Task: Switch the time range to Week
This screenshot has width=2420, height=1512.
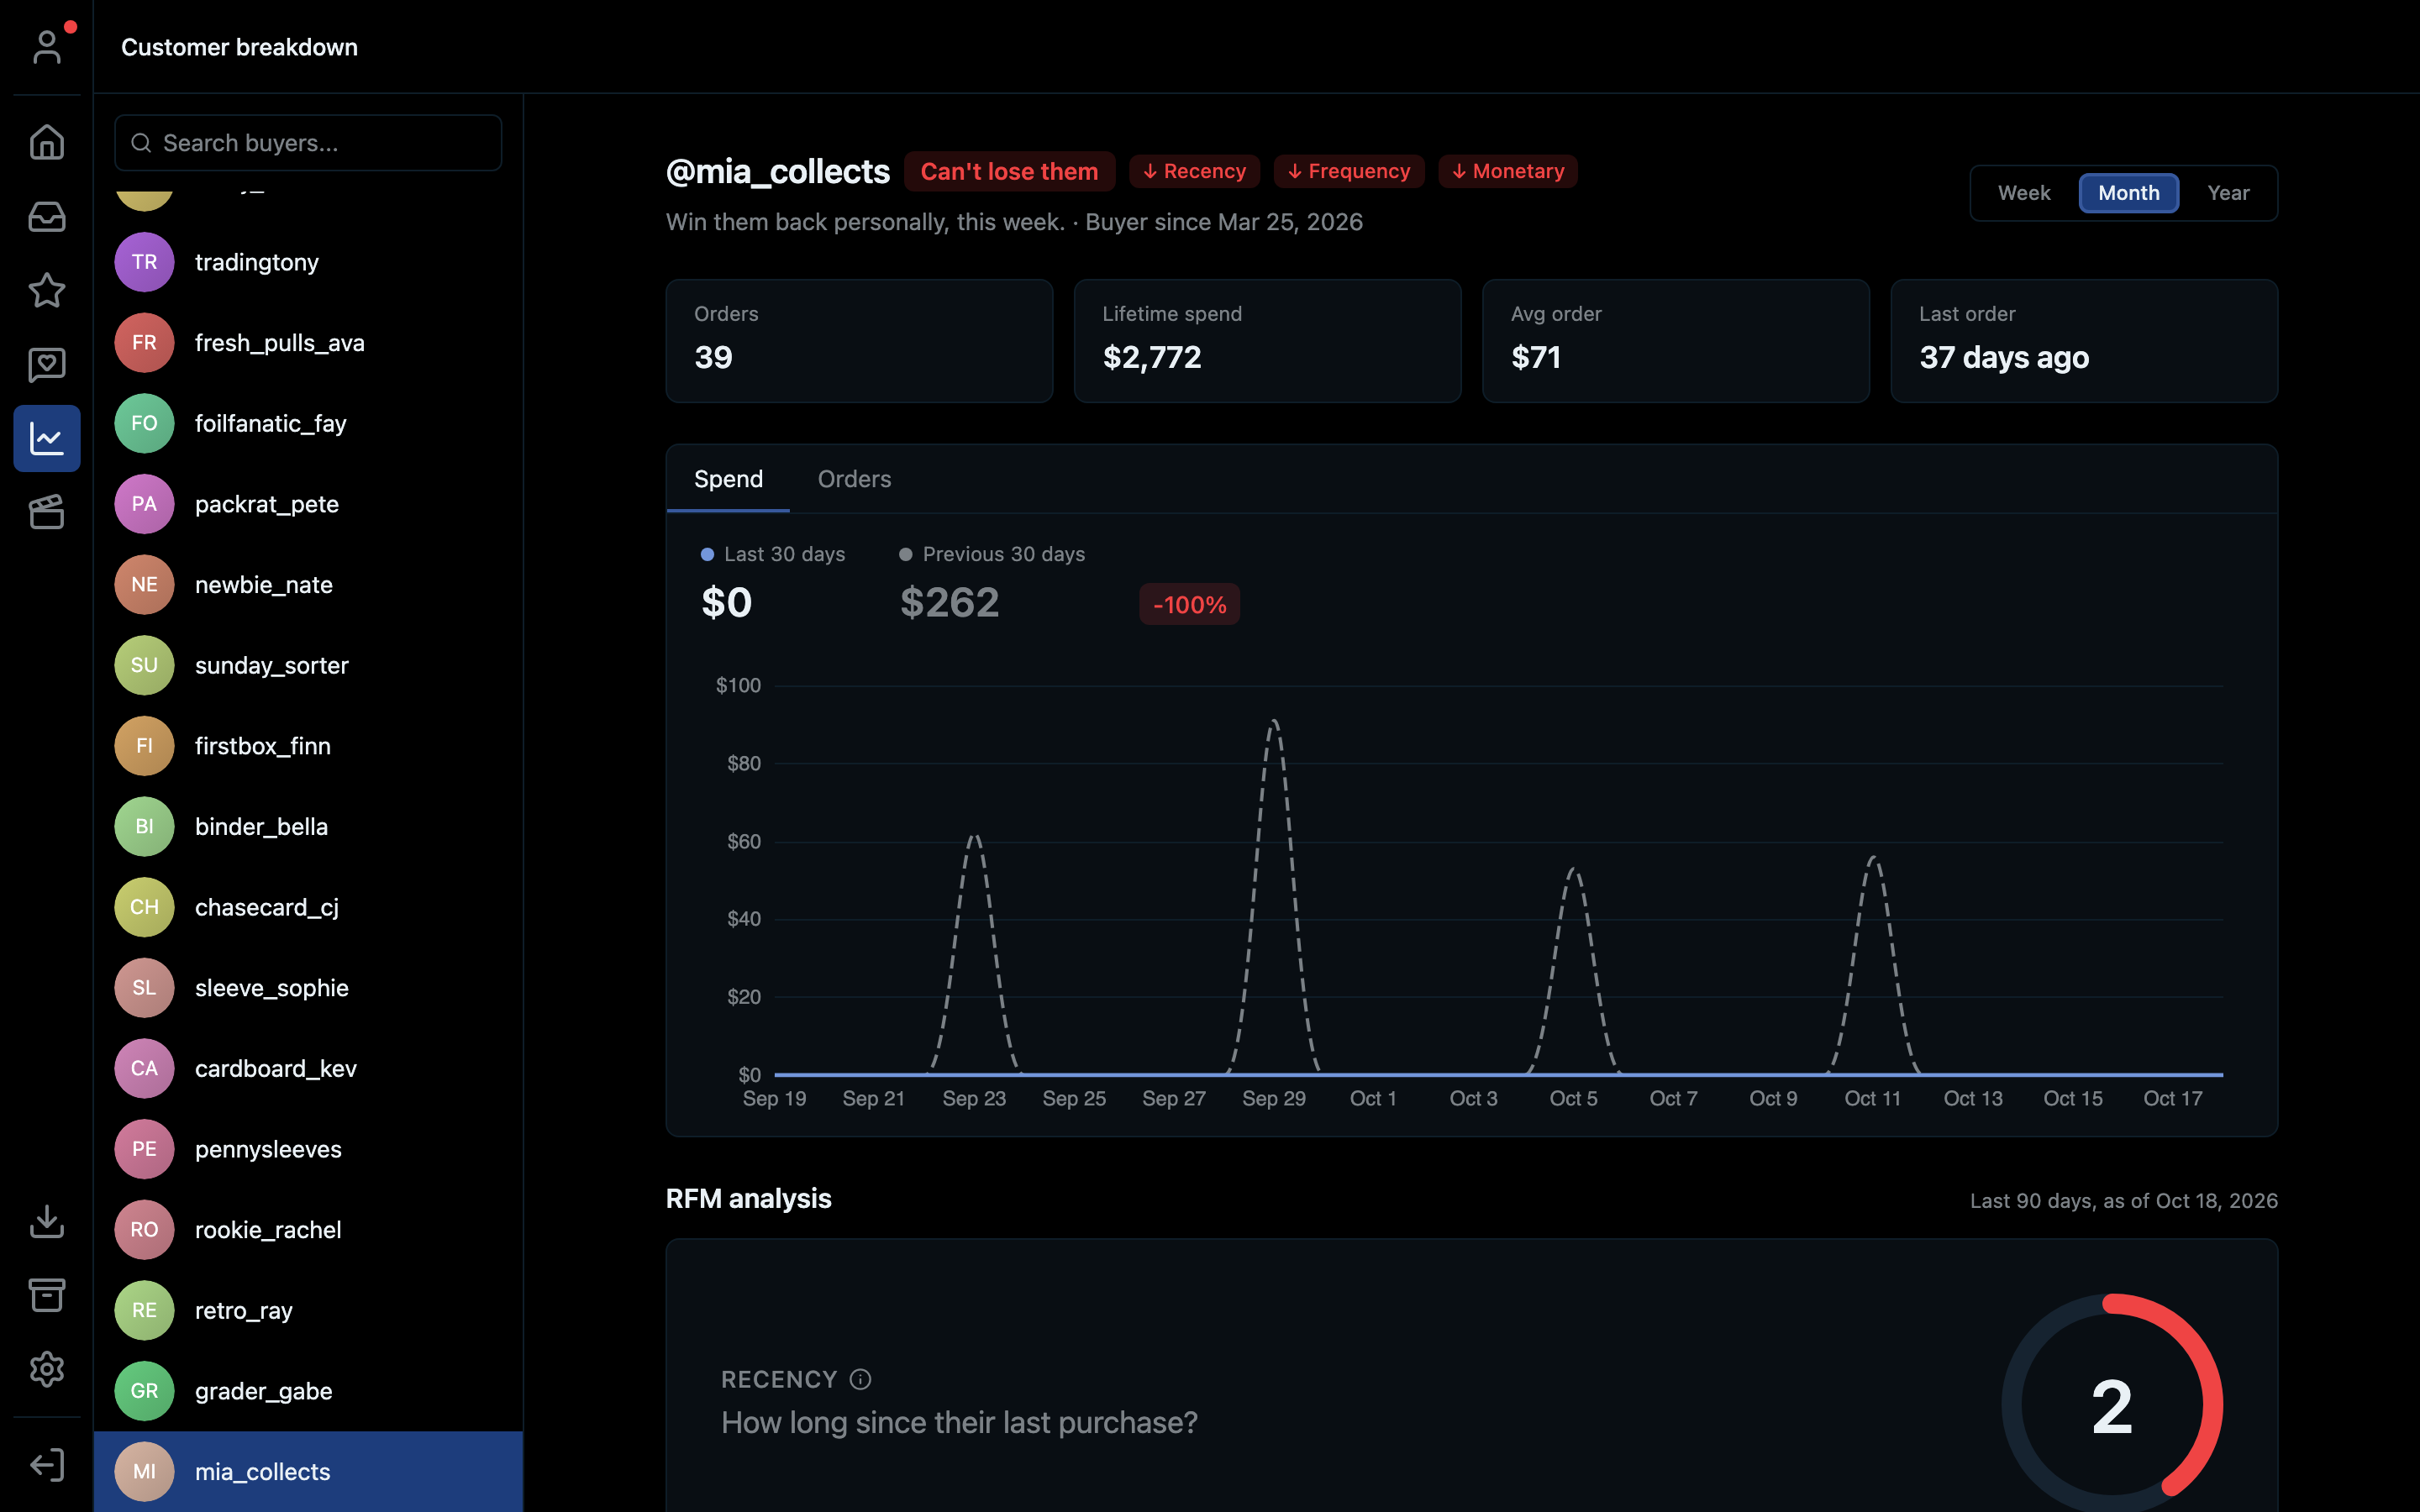Action: click(2024, 193)
